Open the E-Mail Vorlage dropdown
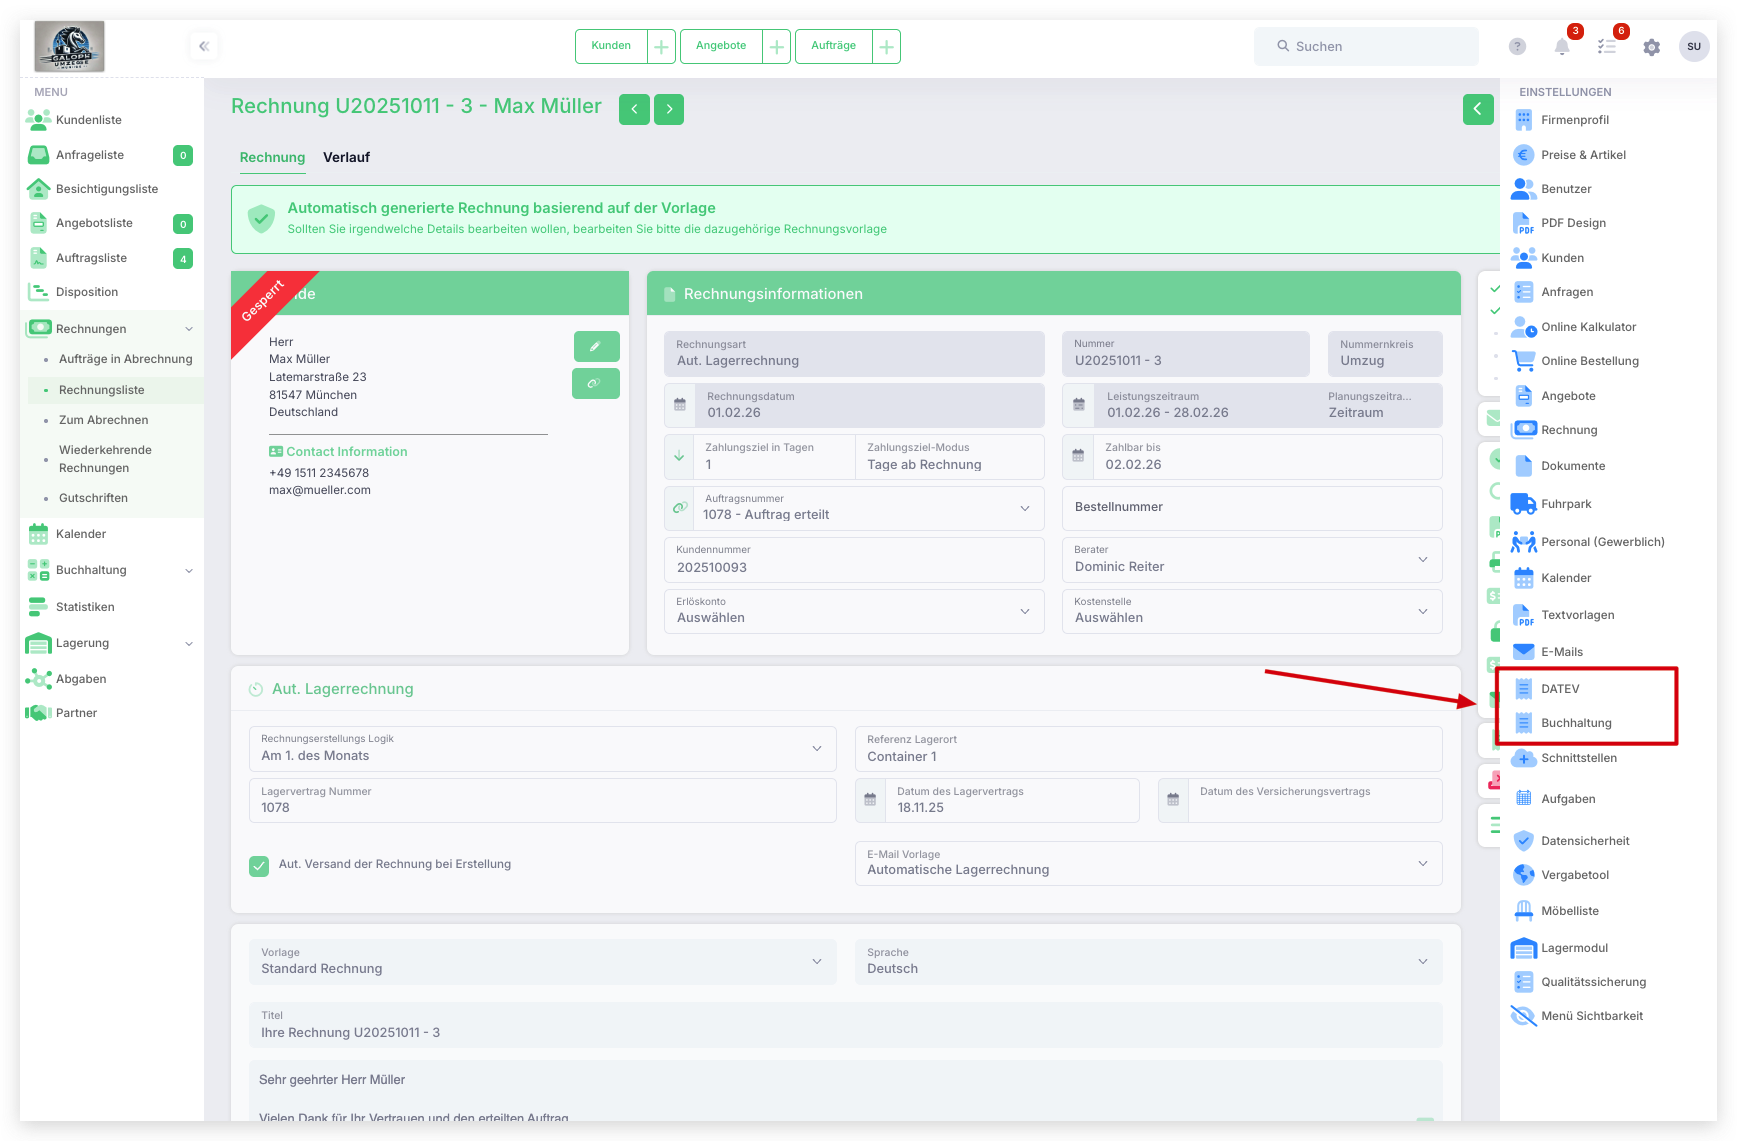This screenshot has height=1141, width=1737. click(x=1149, y=863)
